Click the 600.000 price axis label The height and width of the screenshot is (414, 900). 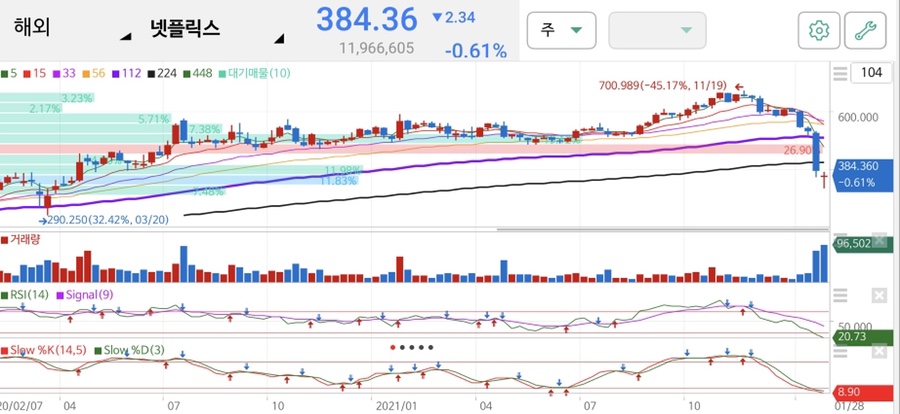click(858, 117)
